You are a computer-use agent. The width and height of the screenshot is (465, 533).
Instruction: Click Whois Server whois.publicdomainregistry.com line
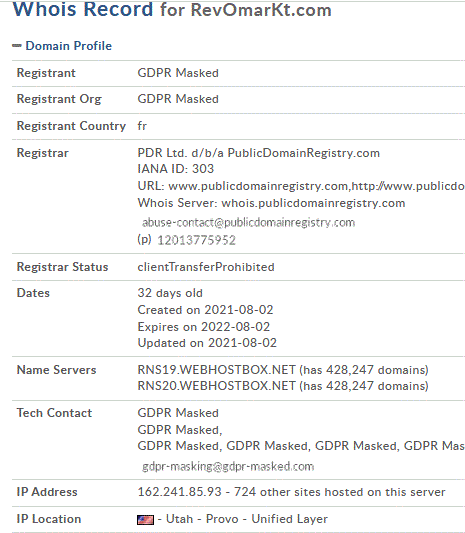[x=271, y=203]
